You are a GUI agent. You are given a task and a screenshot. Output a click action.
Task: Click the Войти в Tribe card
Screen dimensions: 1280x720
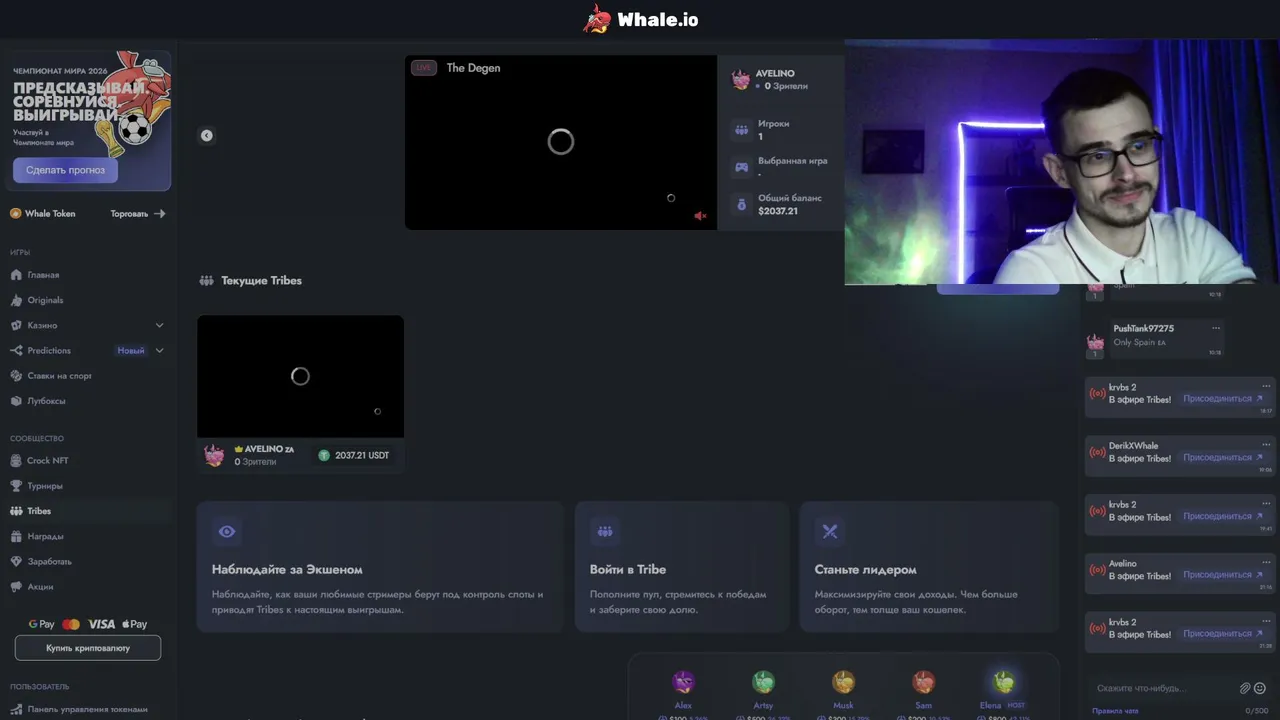click(x=682, y=567)
